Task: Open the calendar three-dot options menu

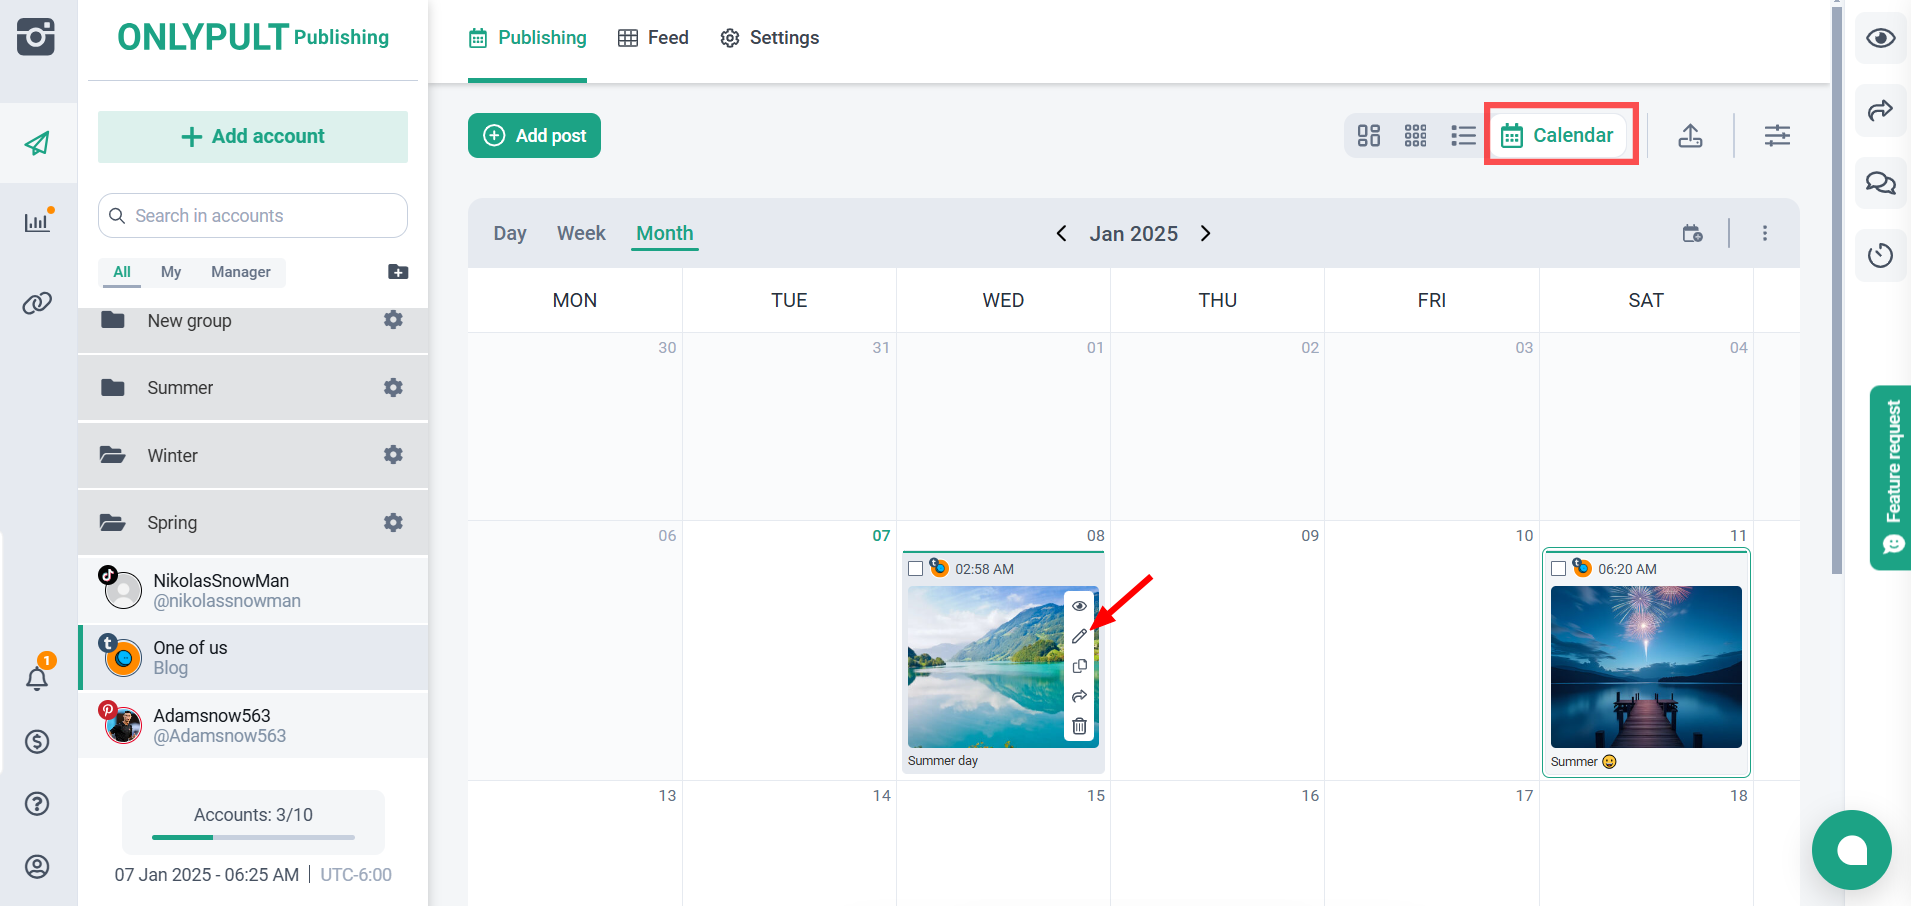Action: point(1764,233)
